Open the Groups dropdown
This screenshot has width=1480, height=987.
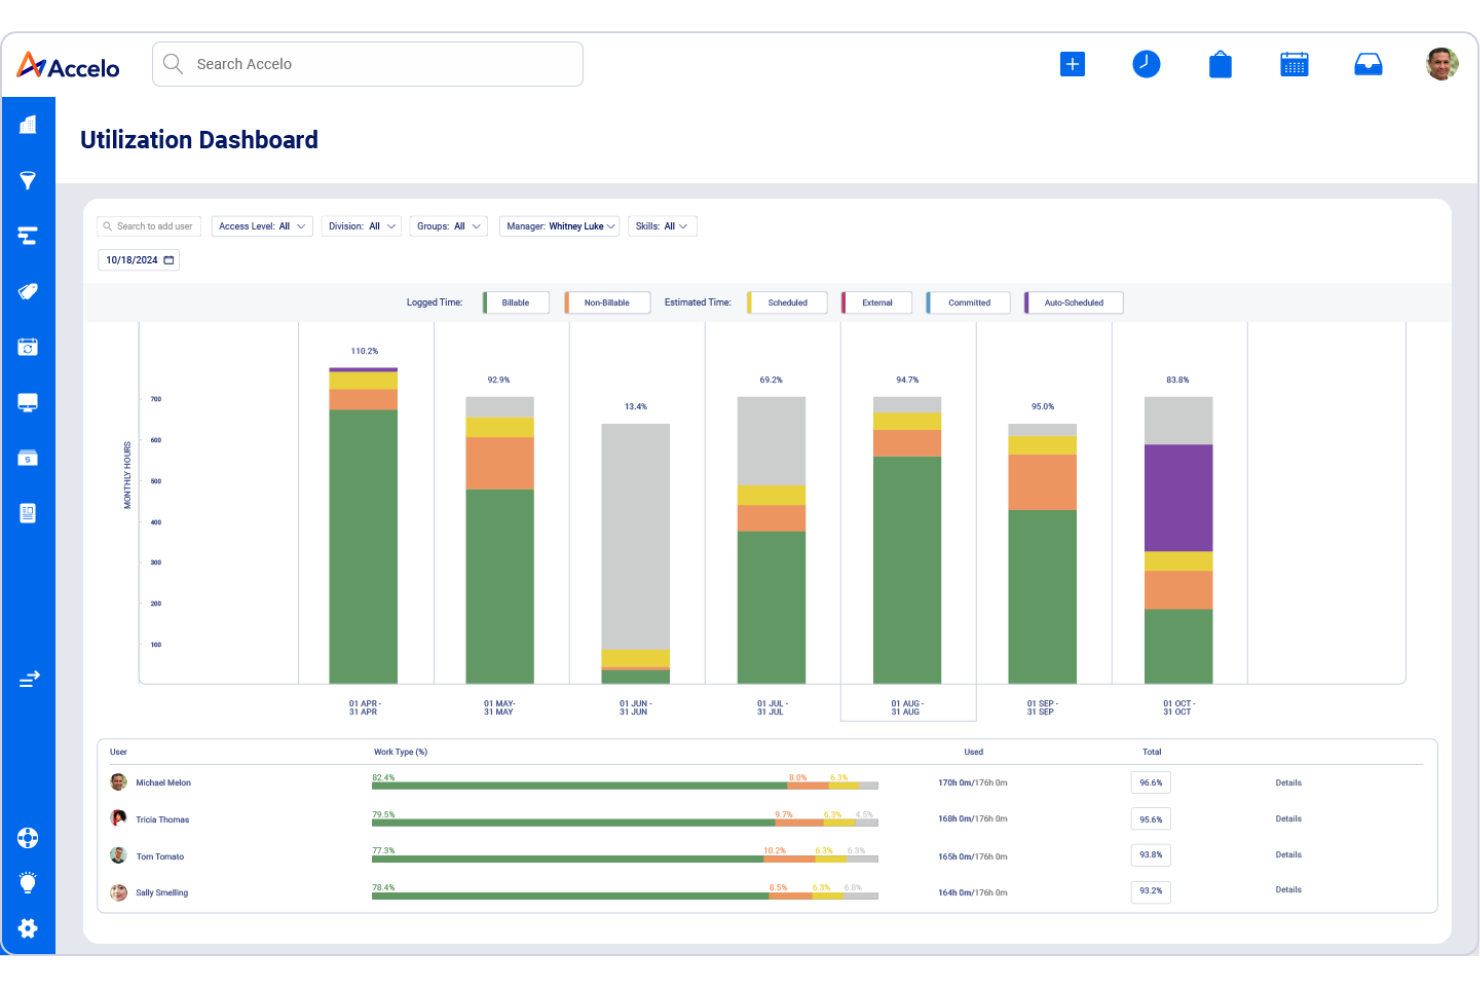click(x=448, y=227)
